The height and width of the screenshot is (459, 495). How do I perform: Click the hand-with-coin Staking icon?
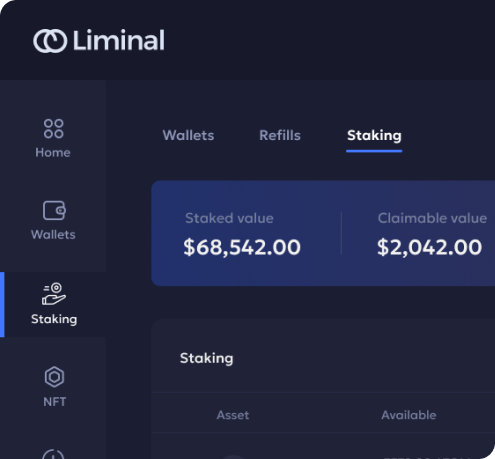tap(54, 294)
